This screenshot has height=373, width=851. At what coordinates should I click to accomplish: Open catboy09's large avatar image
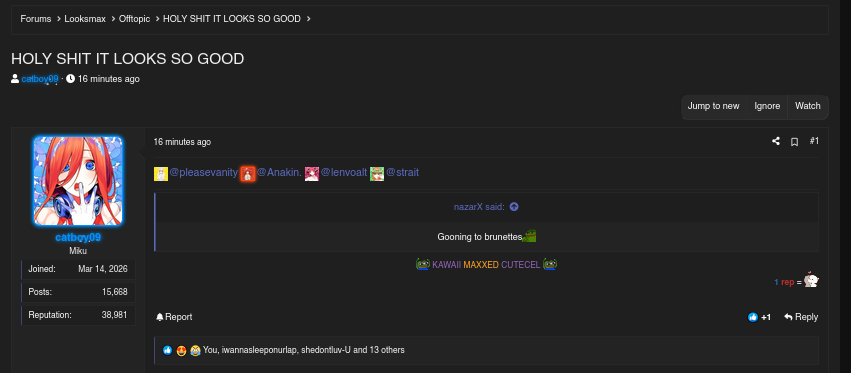click(x=78, y=181)
